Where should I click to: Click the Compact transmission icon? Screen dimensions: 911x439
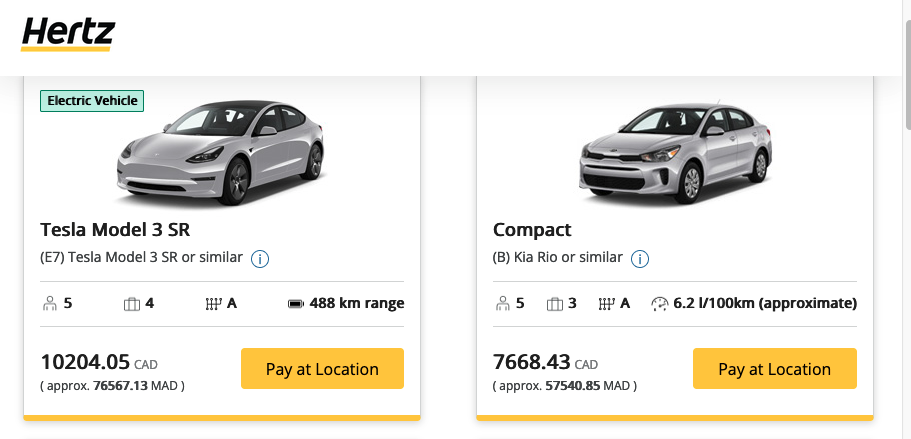coord(606,303)
